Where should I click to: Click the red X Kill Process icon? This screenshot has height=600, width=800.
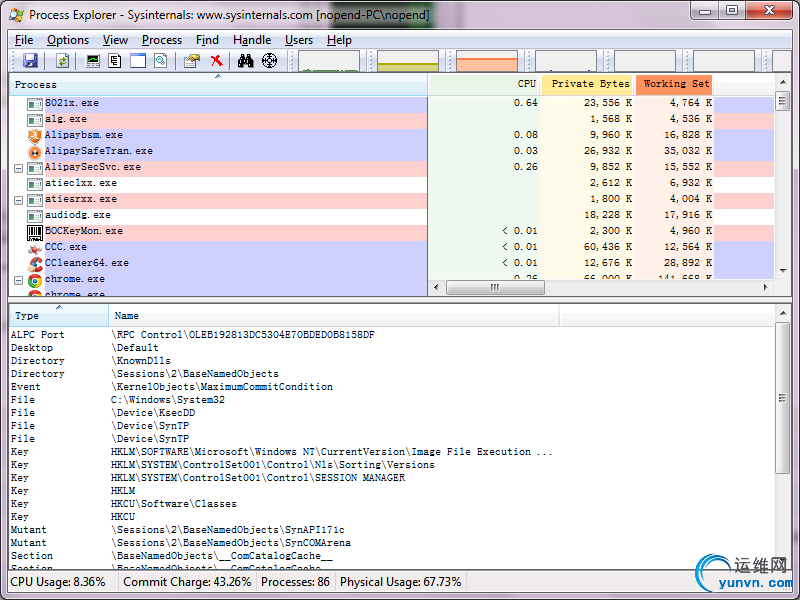pos(216,61)
